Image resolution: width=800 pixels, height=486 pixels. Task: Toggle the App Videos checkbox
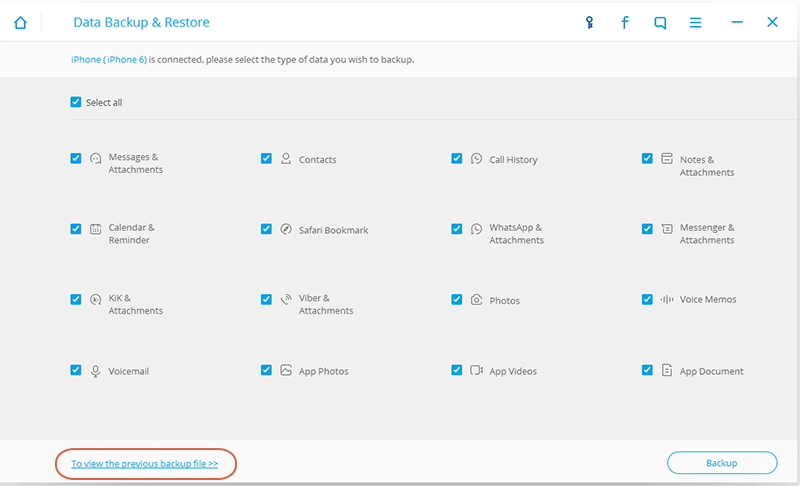point(457,370)
